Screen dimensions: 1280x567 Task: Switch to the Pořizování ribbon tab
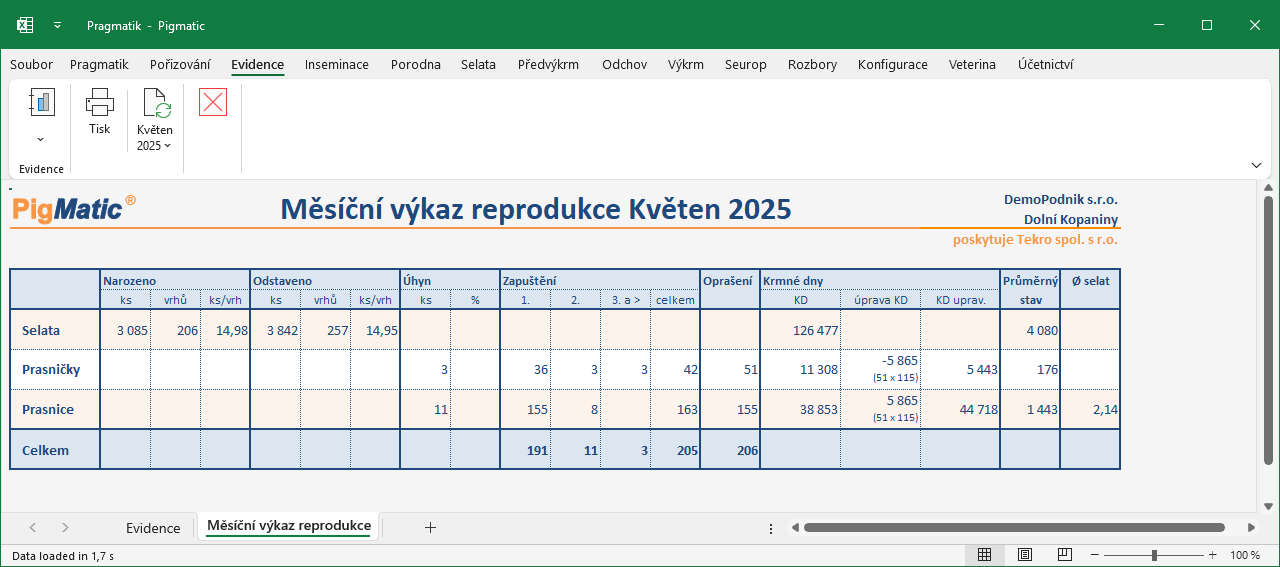(x=180, y=65)
